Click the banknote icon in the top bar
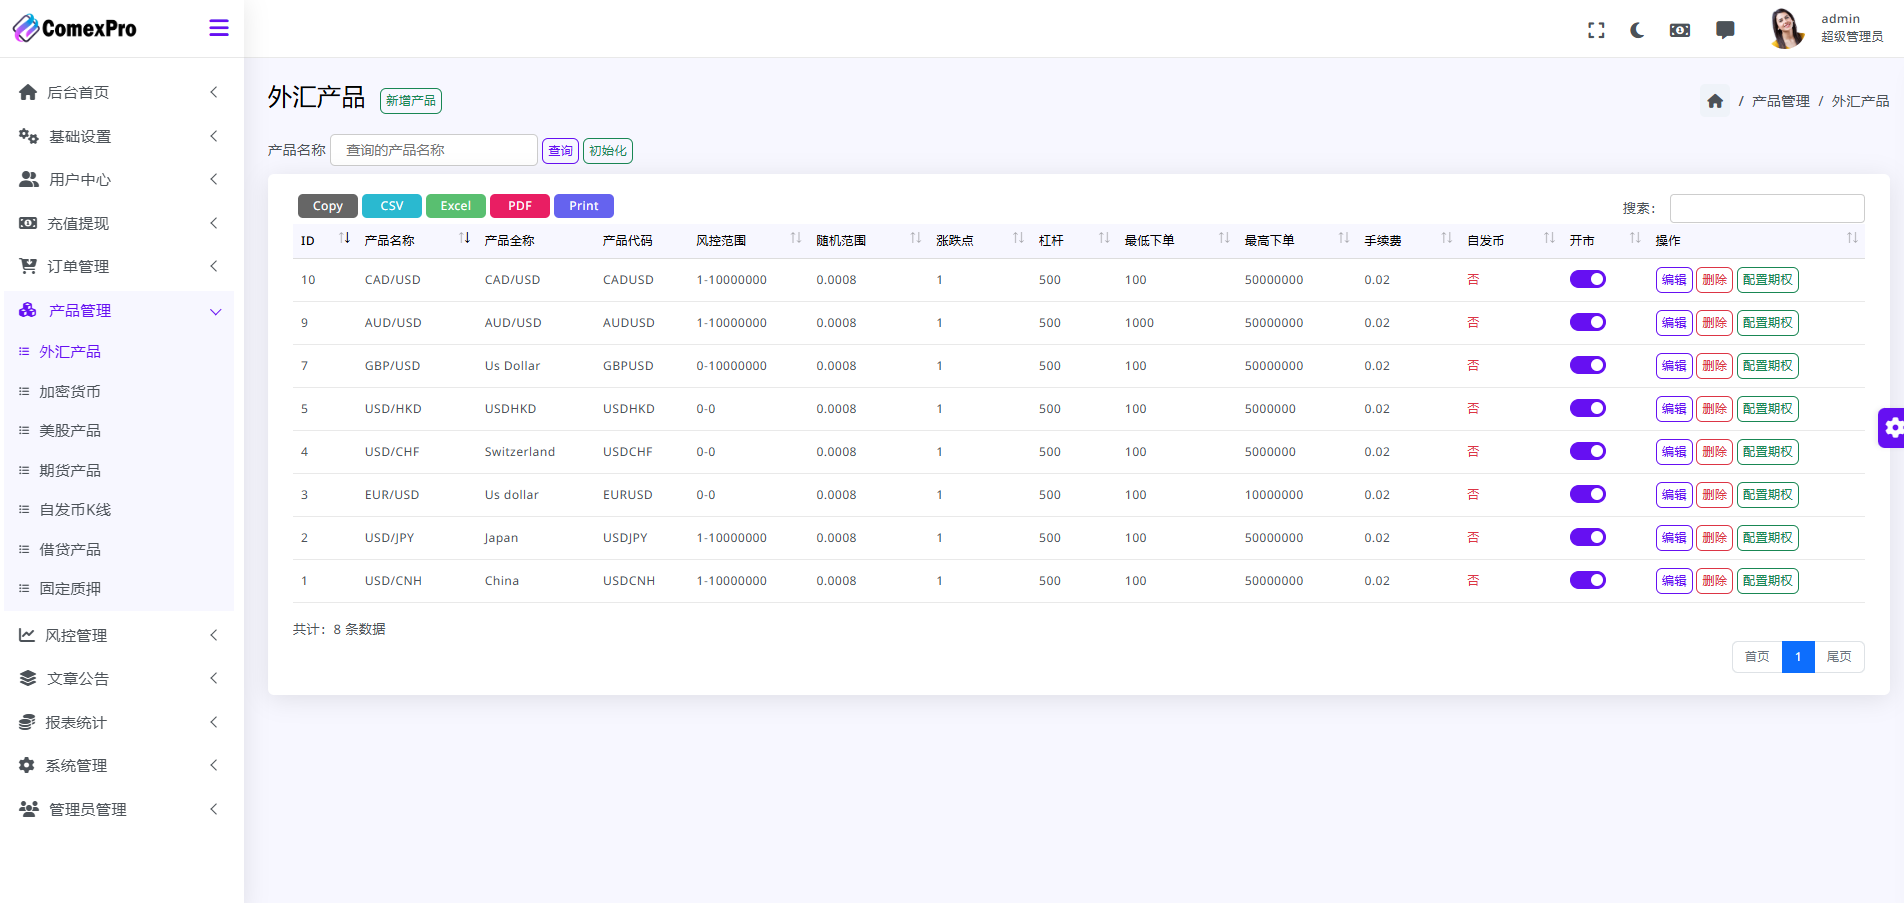This screenshot has width=1904, height=903. point(1680,30)
